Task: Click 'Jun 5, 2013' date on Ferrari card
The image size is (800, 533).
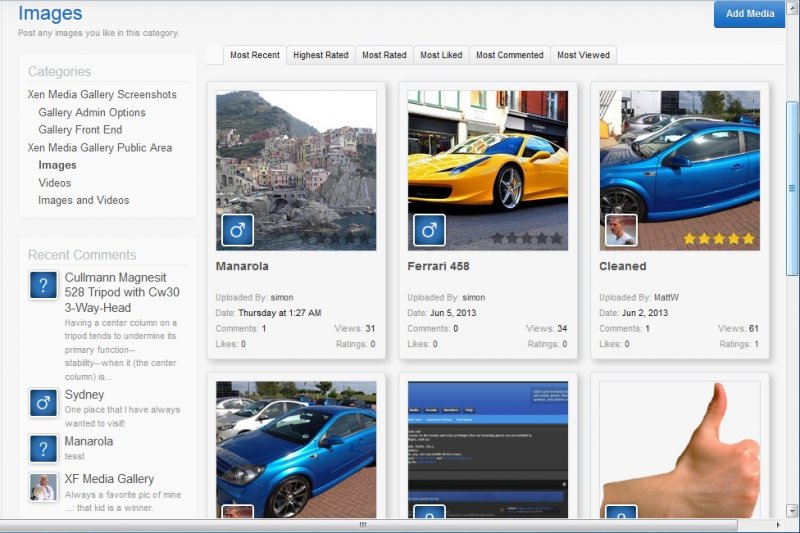Action: (x=453, y=313)
